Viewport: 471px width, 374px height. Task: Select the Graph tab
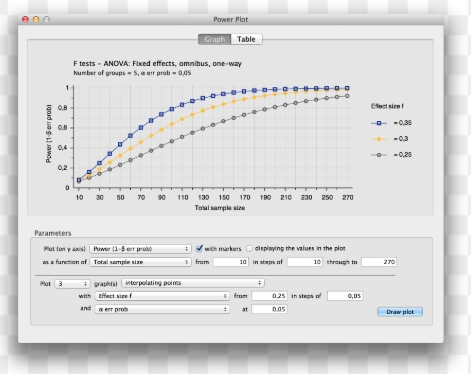[215, 39]
